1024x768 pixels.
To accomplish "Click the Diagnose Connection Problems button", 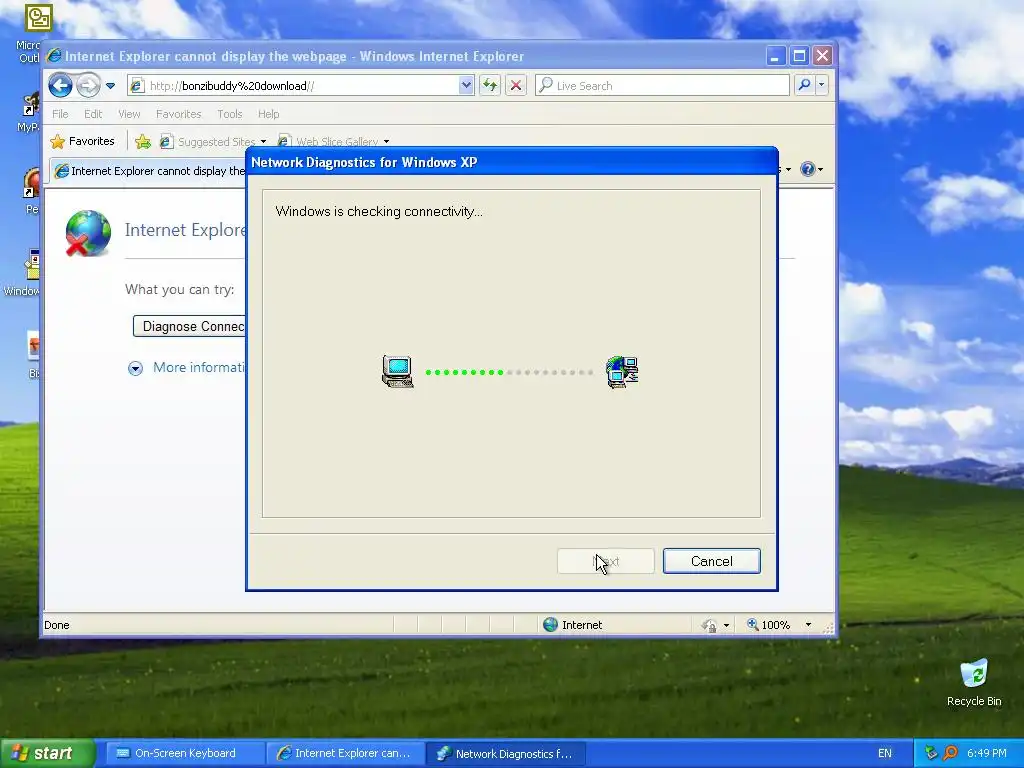I will pos(190,326).
